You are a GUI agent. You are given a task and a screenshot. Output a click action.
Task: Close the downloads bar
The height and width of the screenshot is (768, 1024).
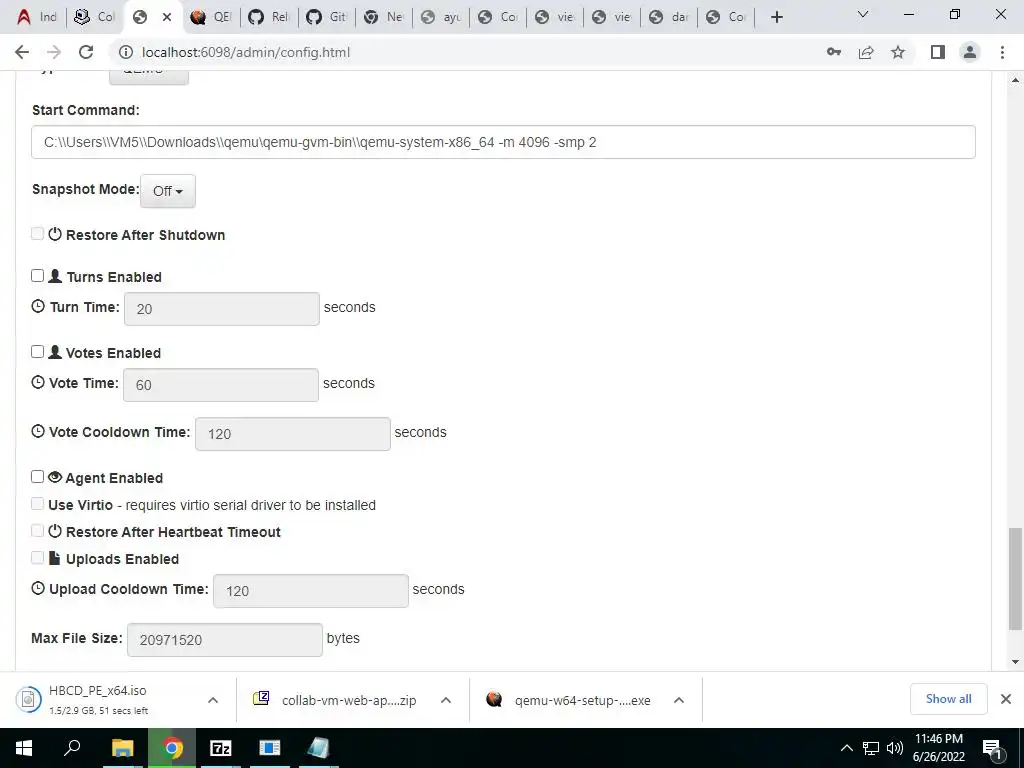point(1006,699)
